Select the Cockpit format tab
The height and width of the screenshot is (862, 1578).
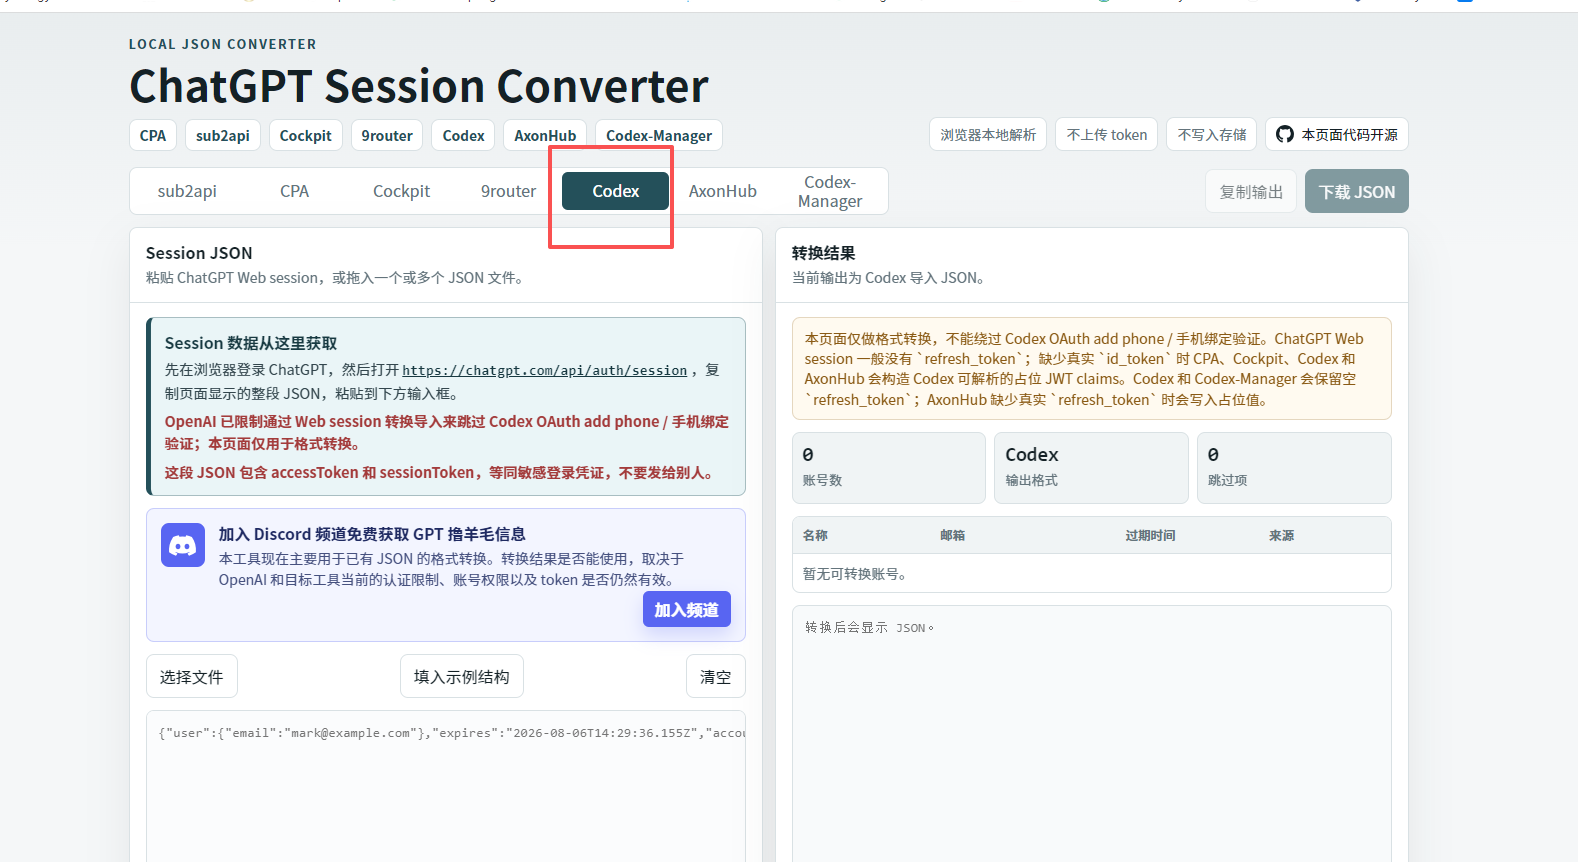point(401,191)
